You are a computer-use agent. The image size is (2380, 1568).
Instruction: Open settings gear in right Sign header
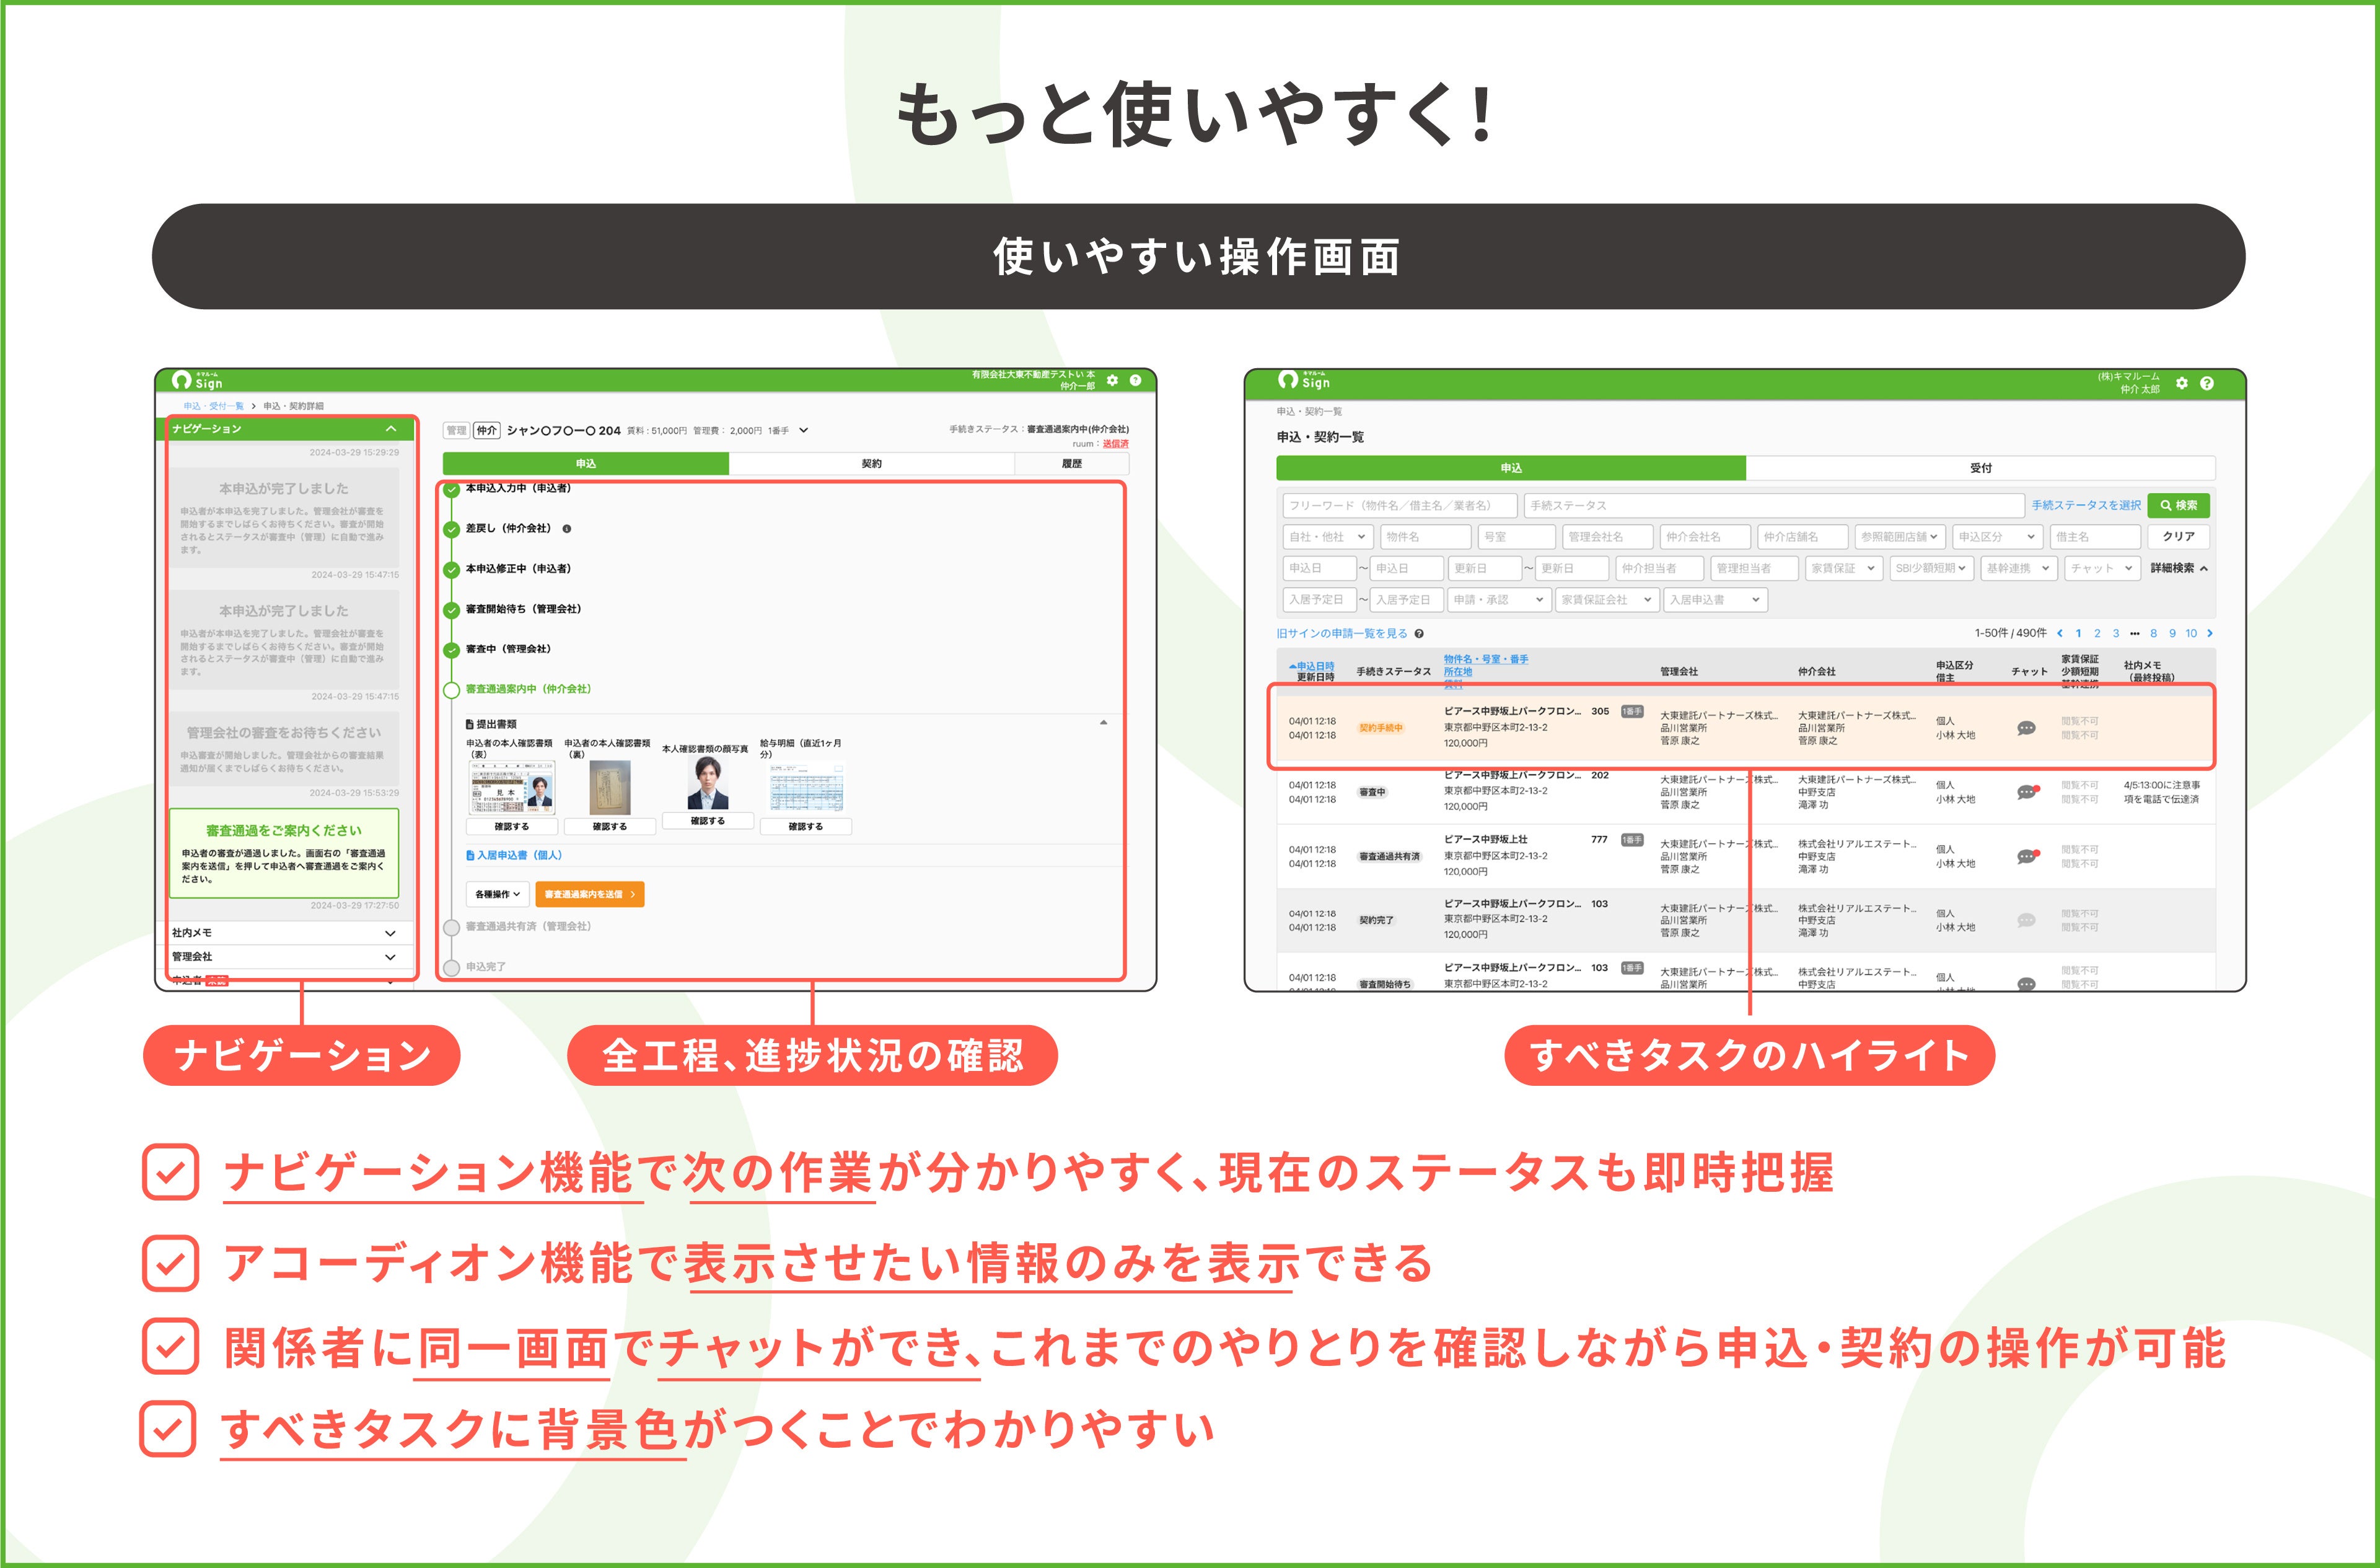click(x=2181, y=383)
